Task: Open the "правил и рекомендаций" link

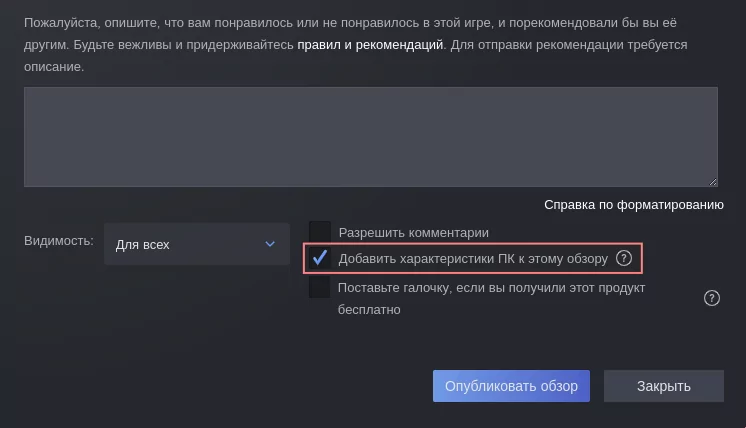Action: 369,46
